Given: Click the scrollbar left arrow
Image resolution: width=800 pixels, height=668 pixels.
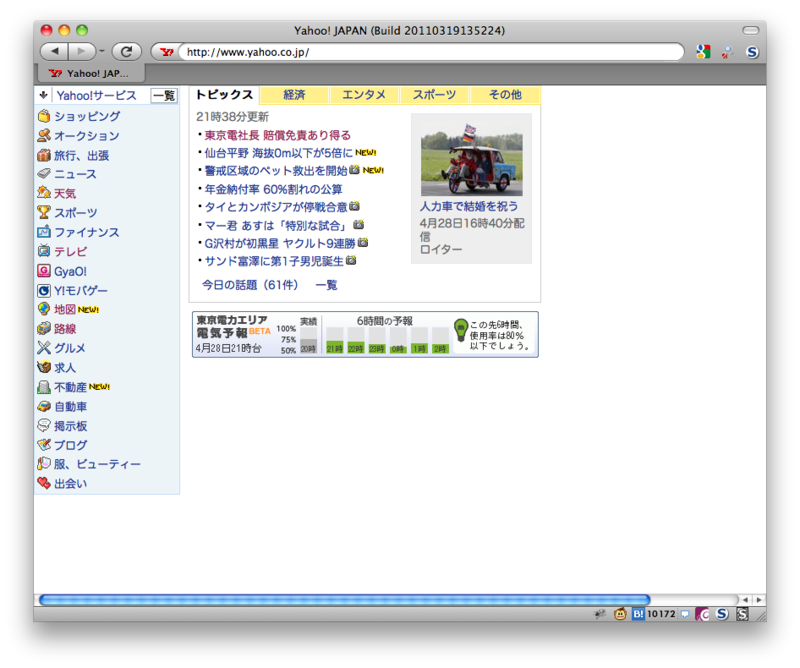Looking at the screenshot, I should pos(745,600).
